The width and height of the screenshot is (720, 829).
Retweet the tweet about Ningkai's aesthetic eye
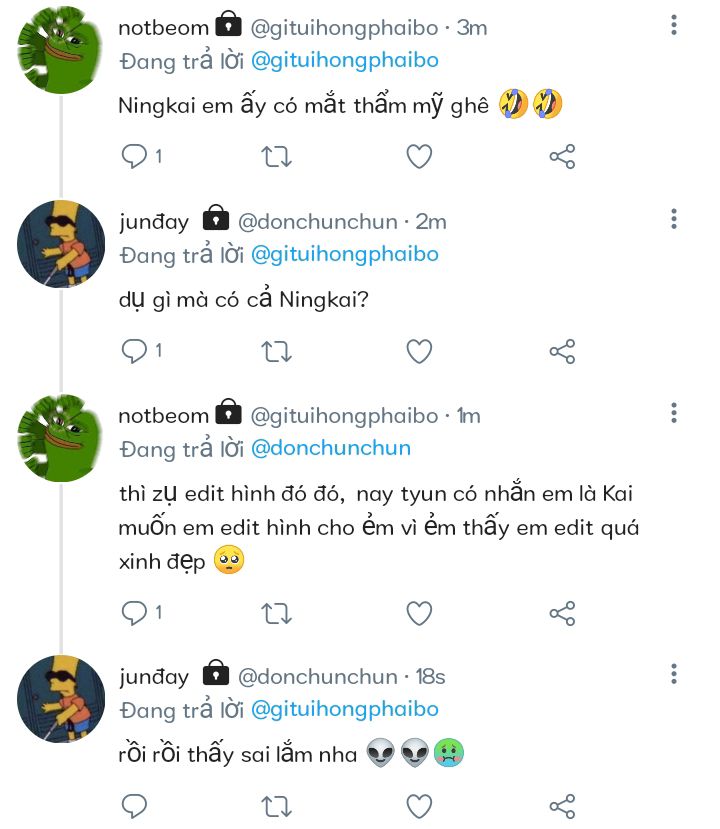click(276, 156)
